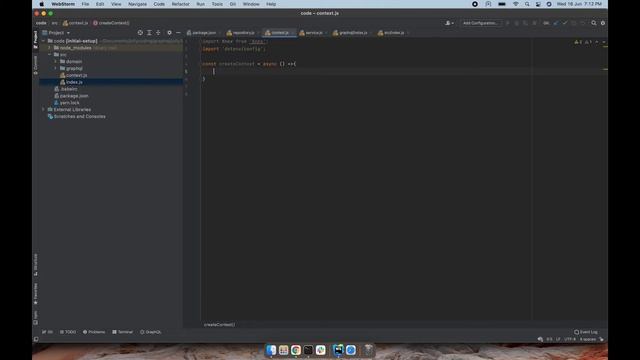
Task: Expand External Libraries node
Action: point(43,109)
